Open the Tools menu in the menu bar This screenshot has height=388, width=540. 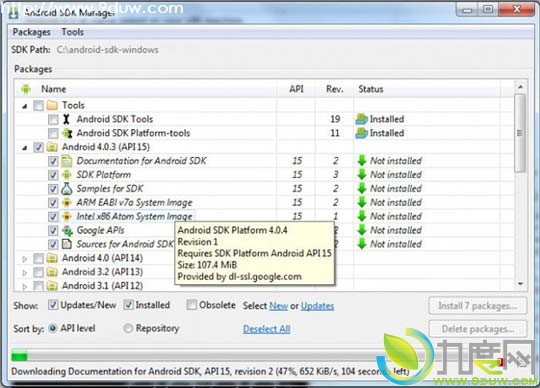(72, 32)
